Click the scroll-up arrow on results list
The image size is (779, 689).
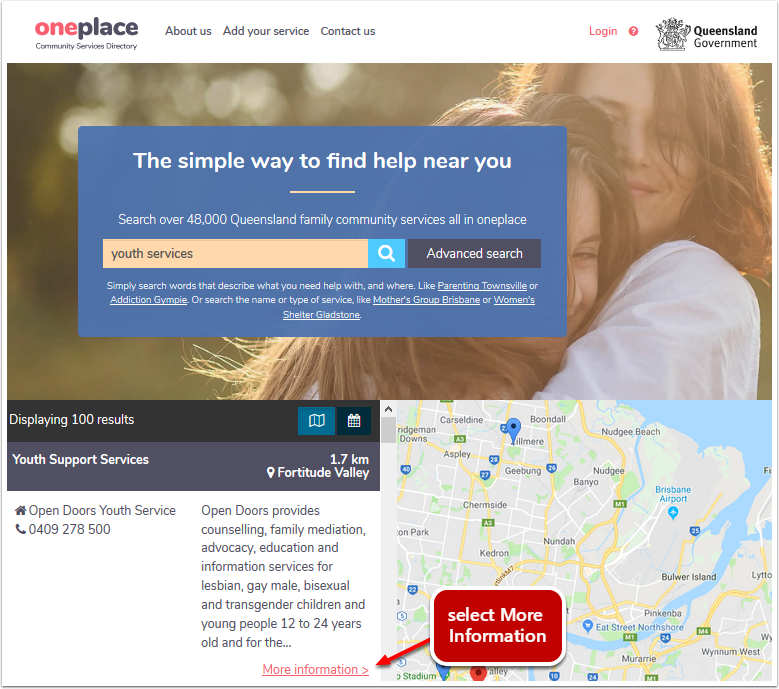coord(389,409)
